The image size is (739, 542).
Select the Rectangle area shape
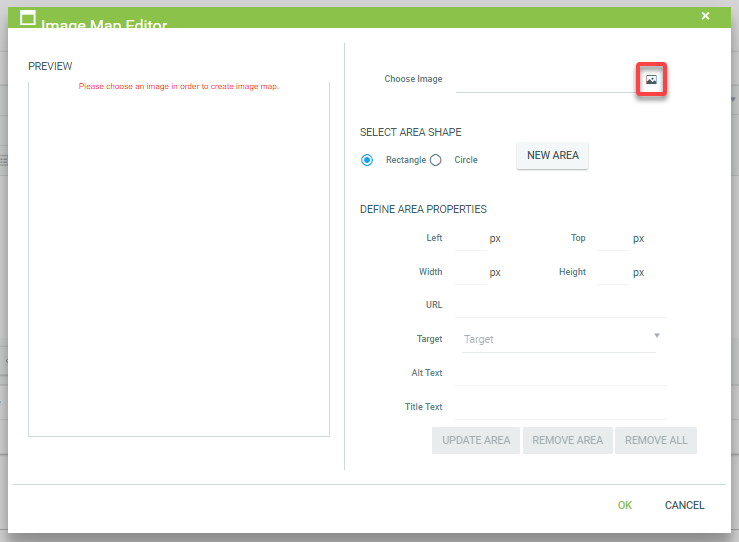[x=367, y=160]
